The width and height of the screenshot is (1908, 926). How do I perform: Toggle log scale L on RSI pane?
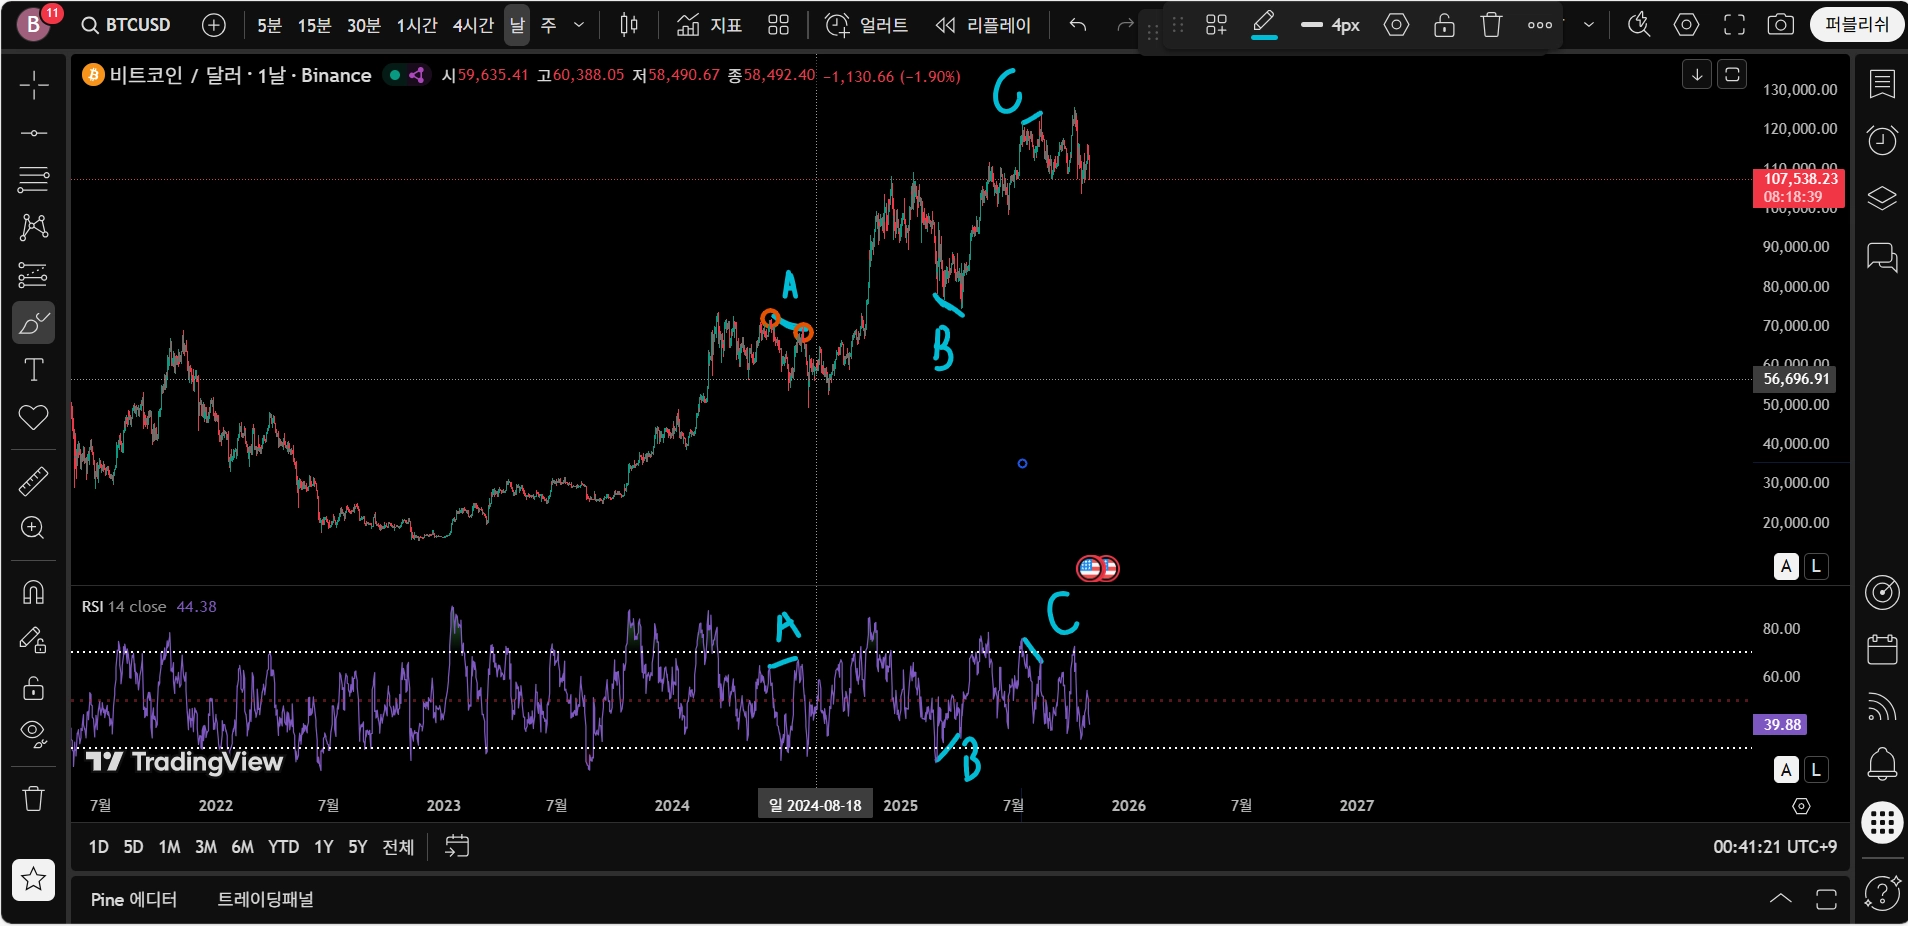pos(1816,769)
